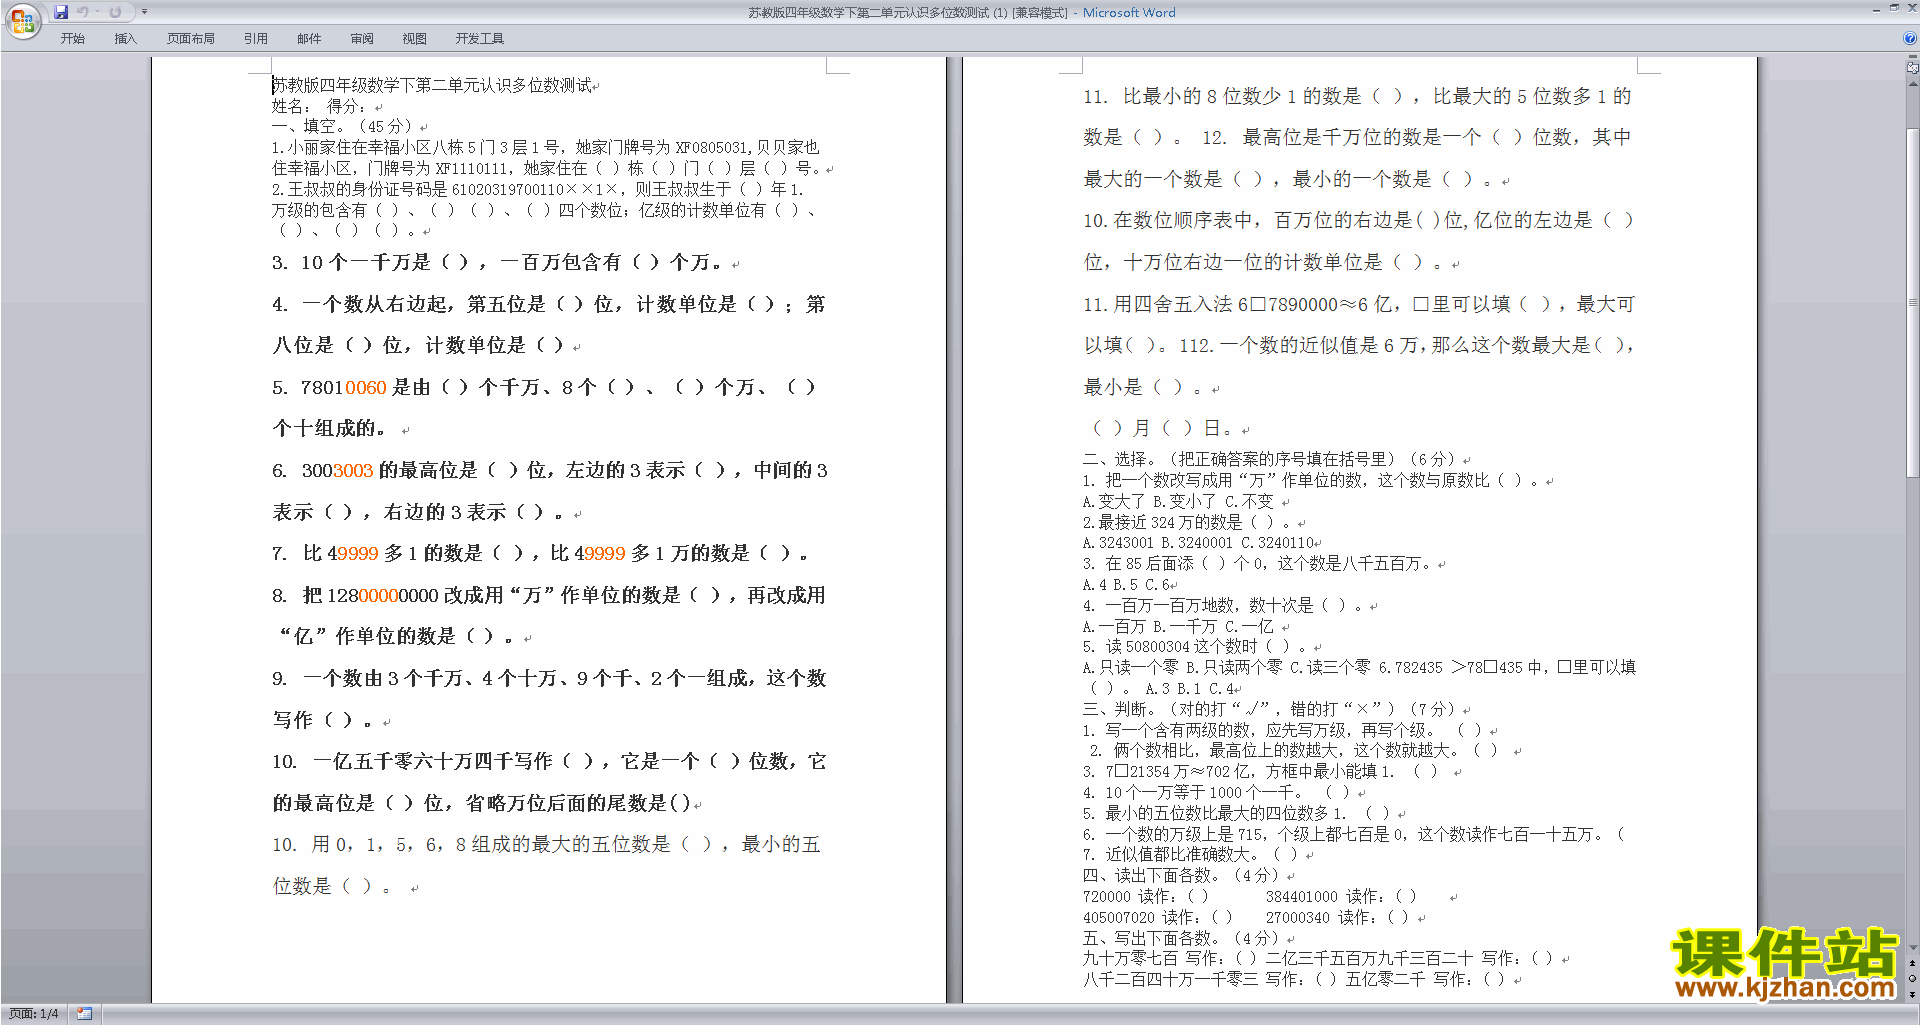Redo the last action

pyautogui.click(x=115, y=12)
